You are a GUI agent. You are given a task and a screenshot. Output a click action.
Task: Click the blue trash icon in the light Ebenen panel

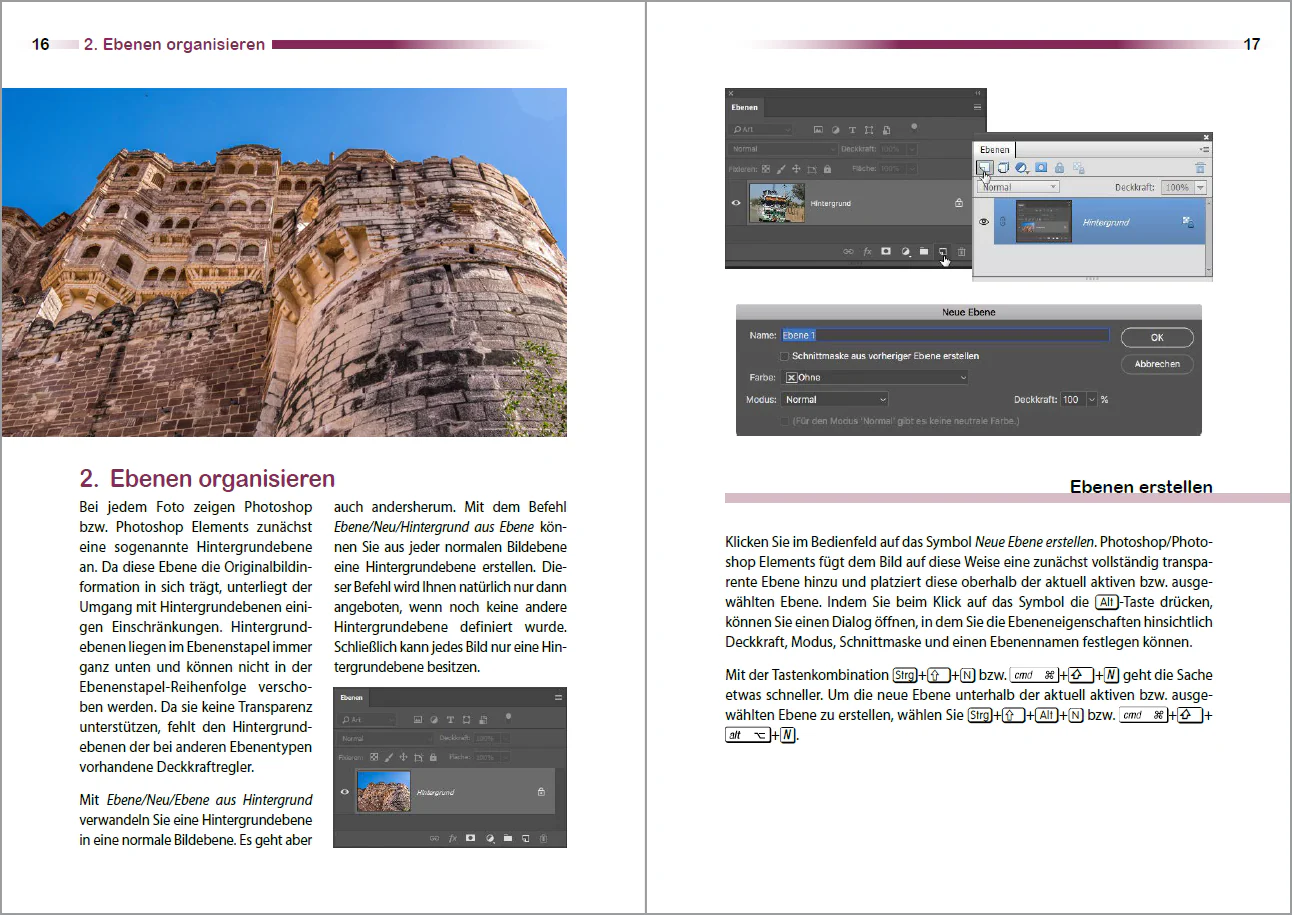click(x=1200, y=168)
